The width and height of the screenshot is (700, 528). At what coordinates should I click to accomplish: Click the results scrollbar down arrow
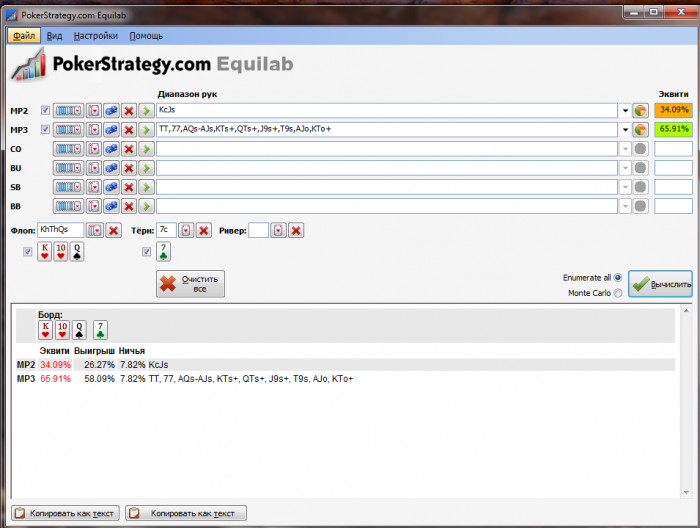686,493
